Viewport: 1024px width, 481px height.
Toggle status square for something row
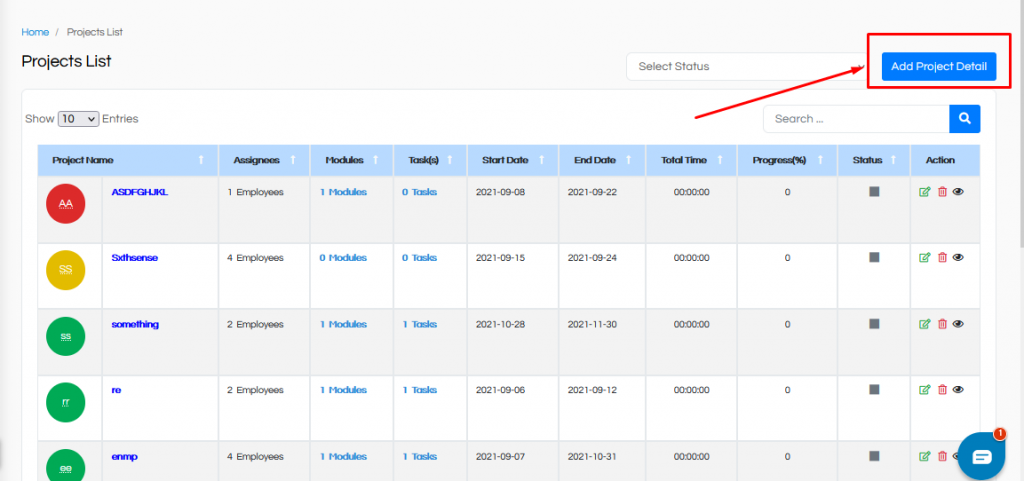874,324
